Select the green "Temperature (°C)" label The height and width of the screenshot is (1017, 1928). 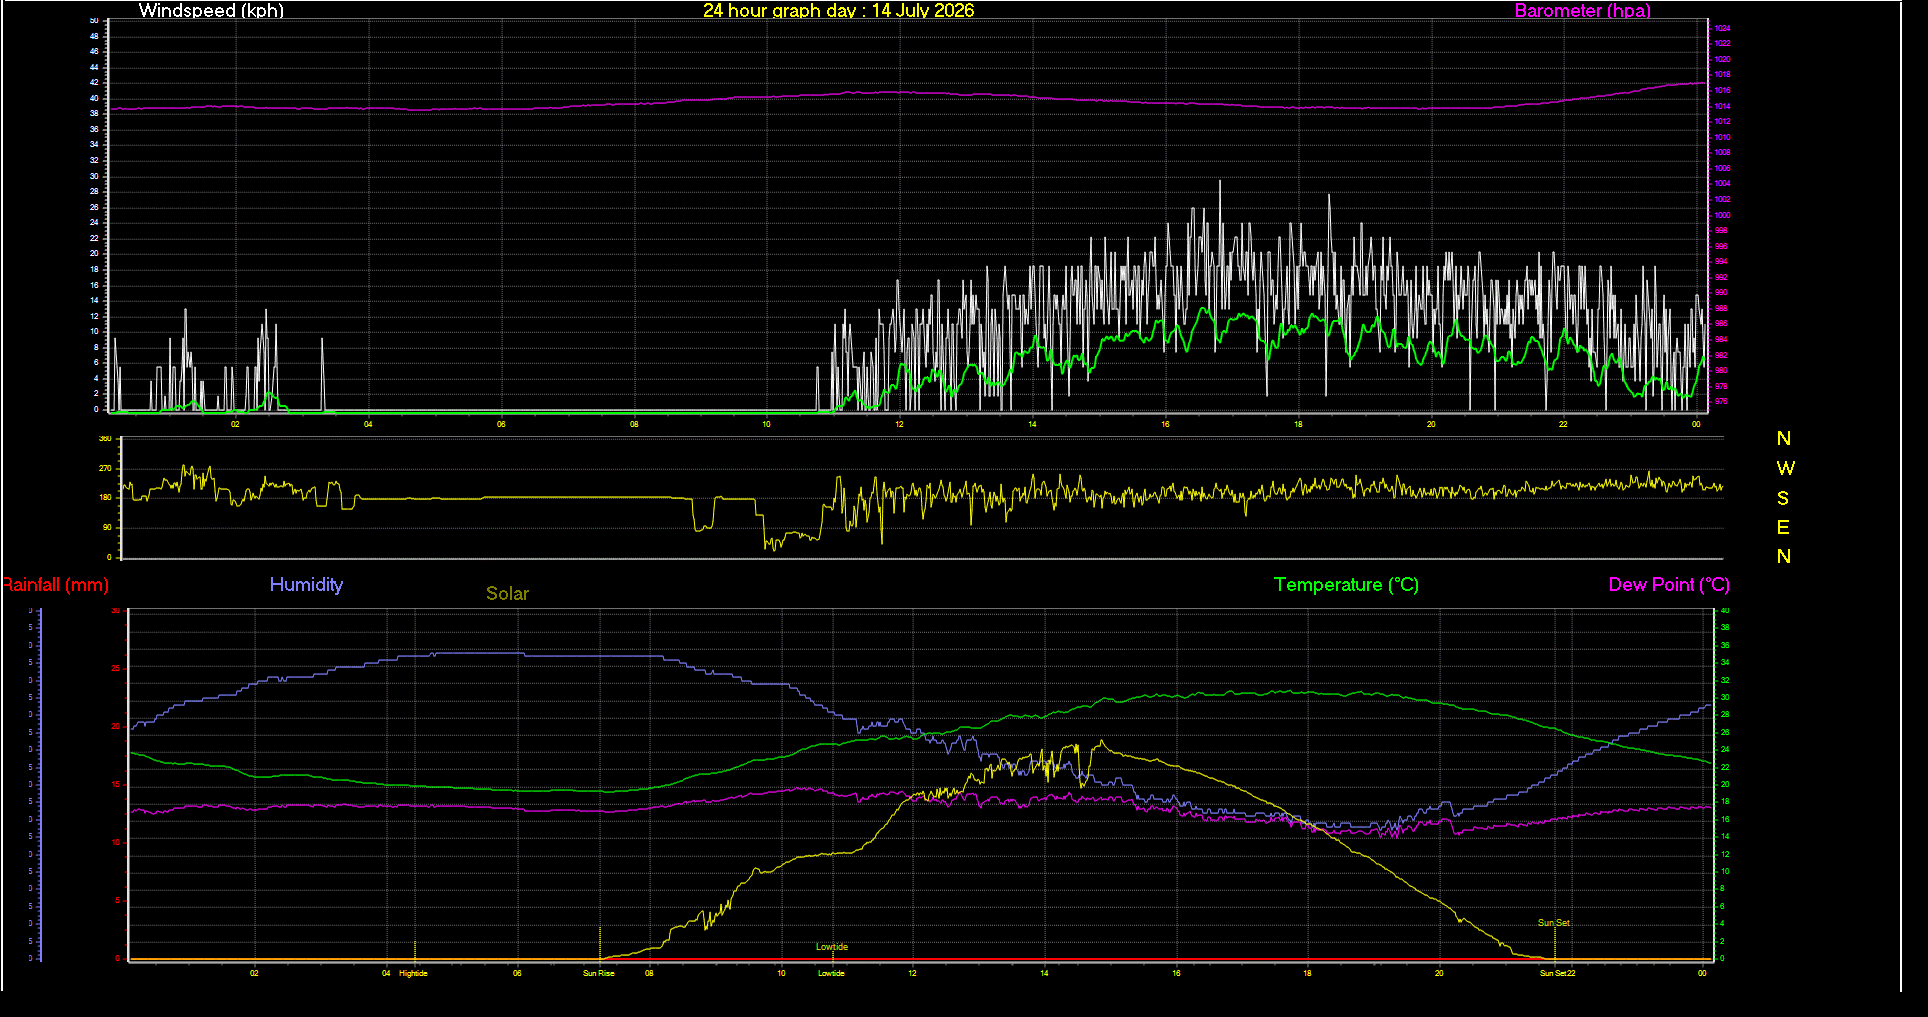tap(1346, 585)
